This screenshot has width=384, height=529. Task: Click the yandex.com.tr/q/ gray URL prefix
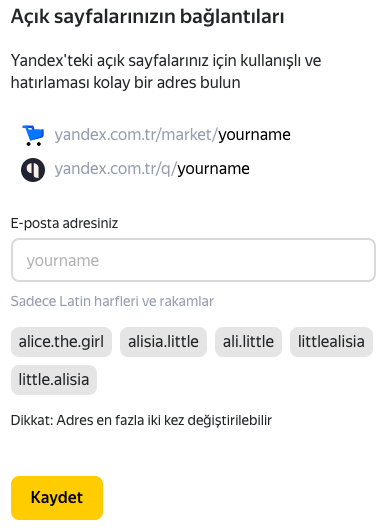(x=116, y=169)
